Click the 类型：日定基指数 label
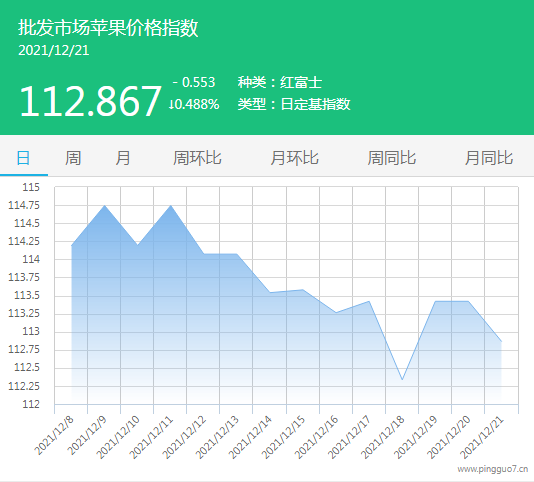The image size is (534, 482). pyautogui.click(x=294, y=104)
